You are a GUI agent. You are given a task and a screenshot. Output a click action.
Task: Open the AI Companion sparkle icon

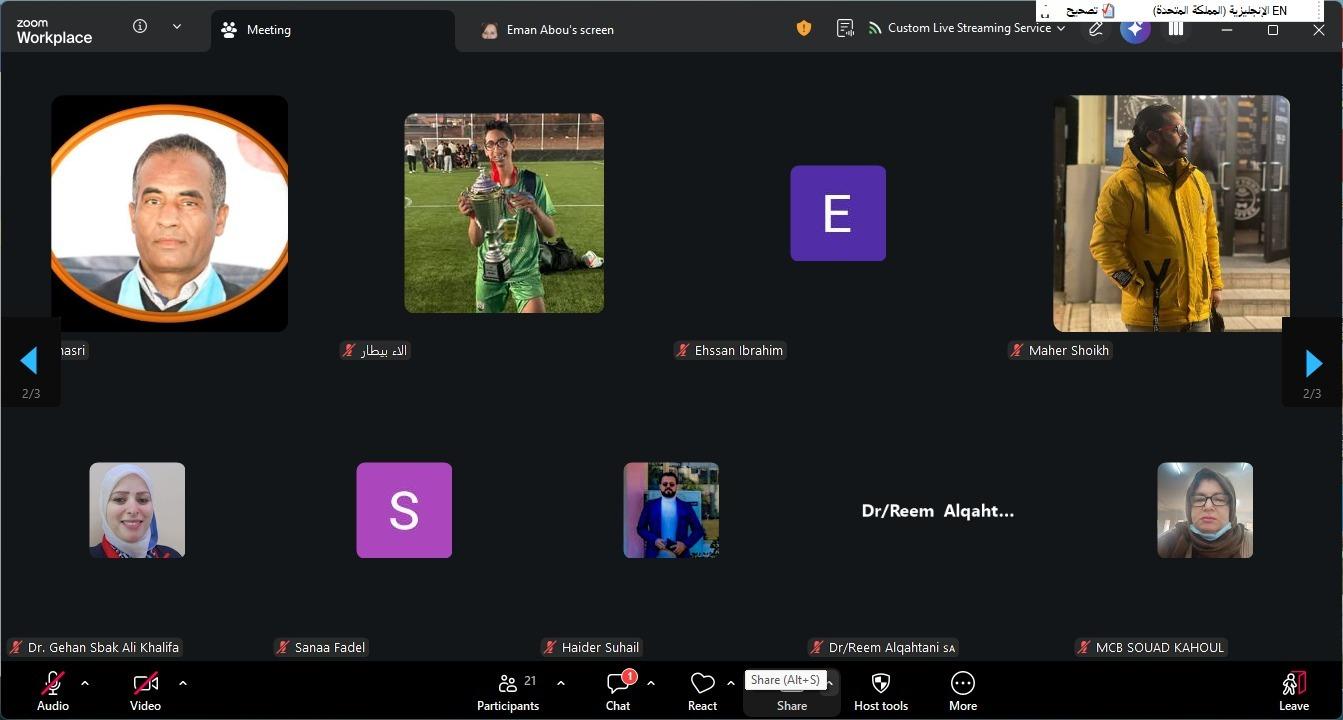tap(1135, 29)
